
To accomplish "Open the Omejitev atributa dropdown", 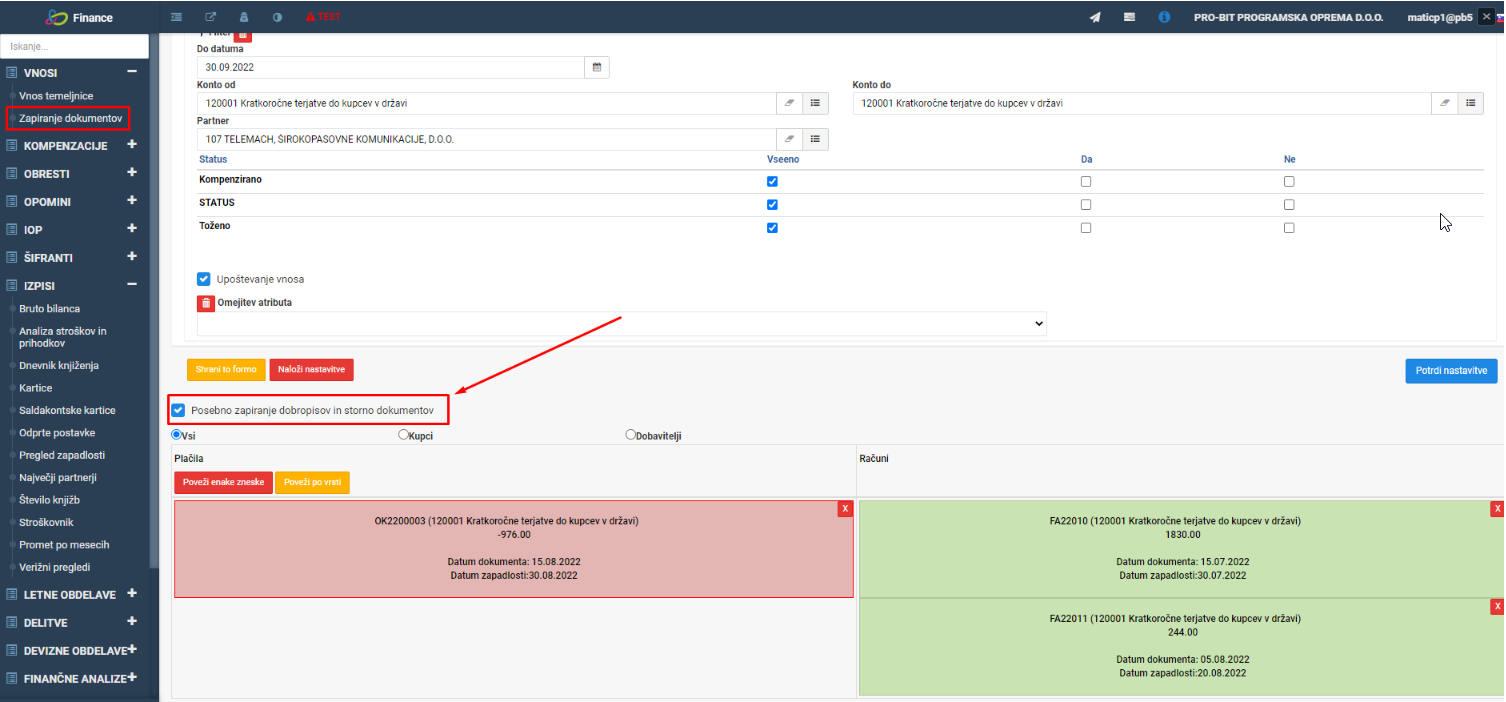I will (x=621, y=324).
